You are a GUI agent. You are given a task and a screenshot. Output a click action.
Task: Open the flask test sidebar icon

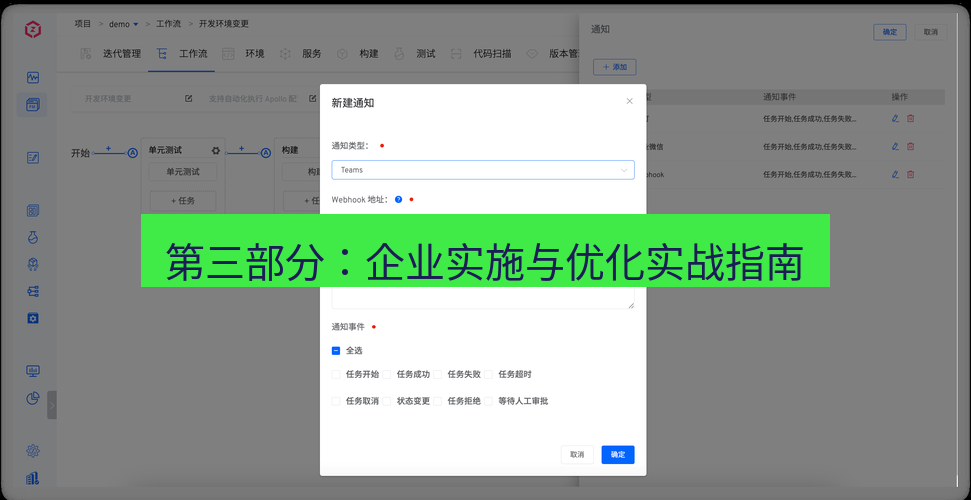[33, 238]
